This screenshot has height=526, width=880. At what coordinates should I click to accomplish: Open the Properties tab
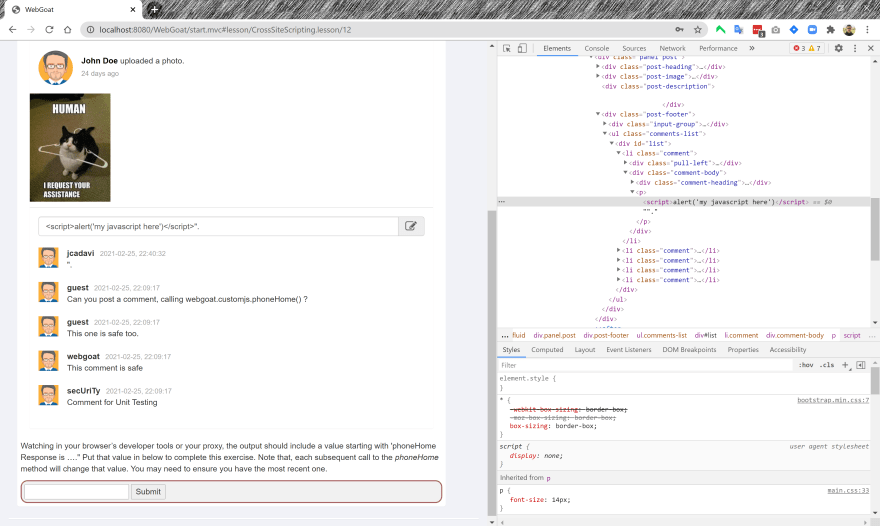742,350
